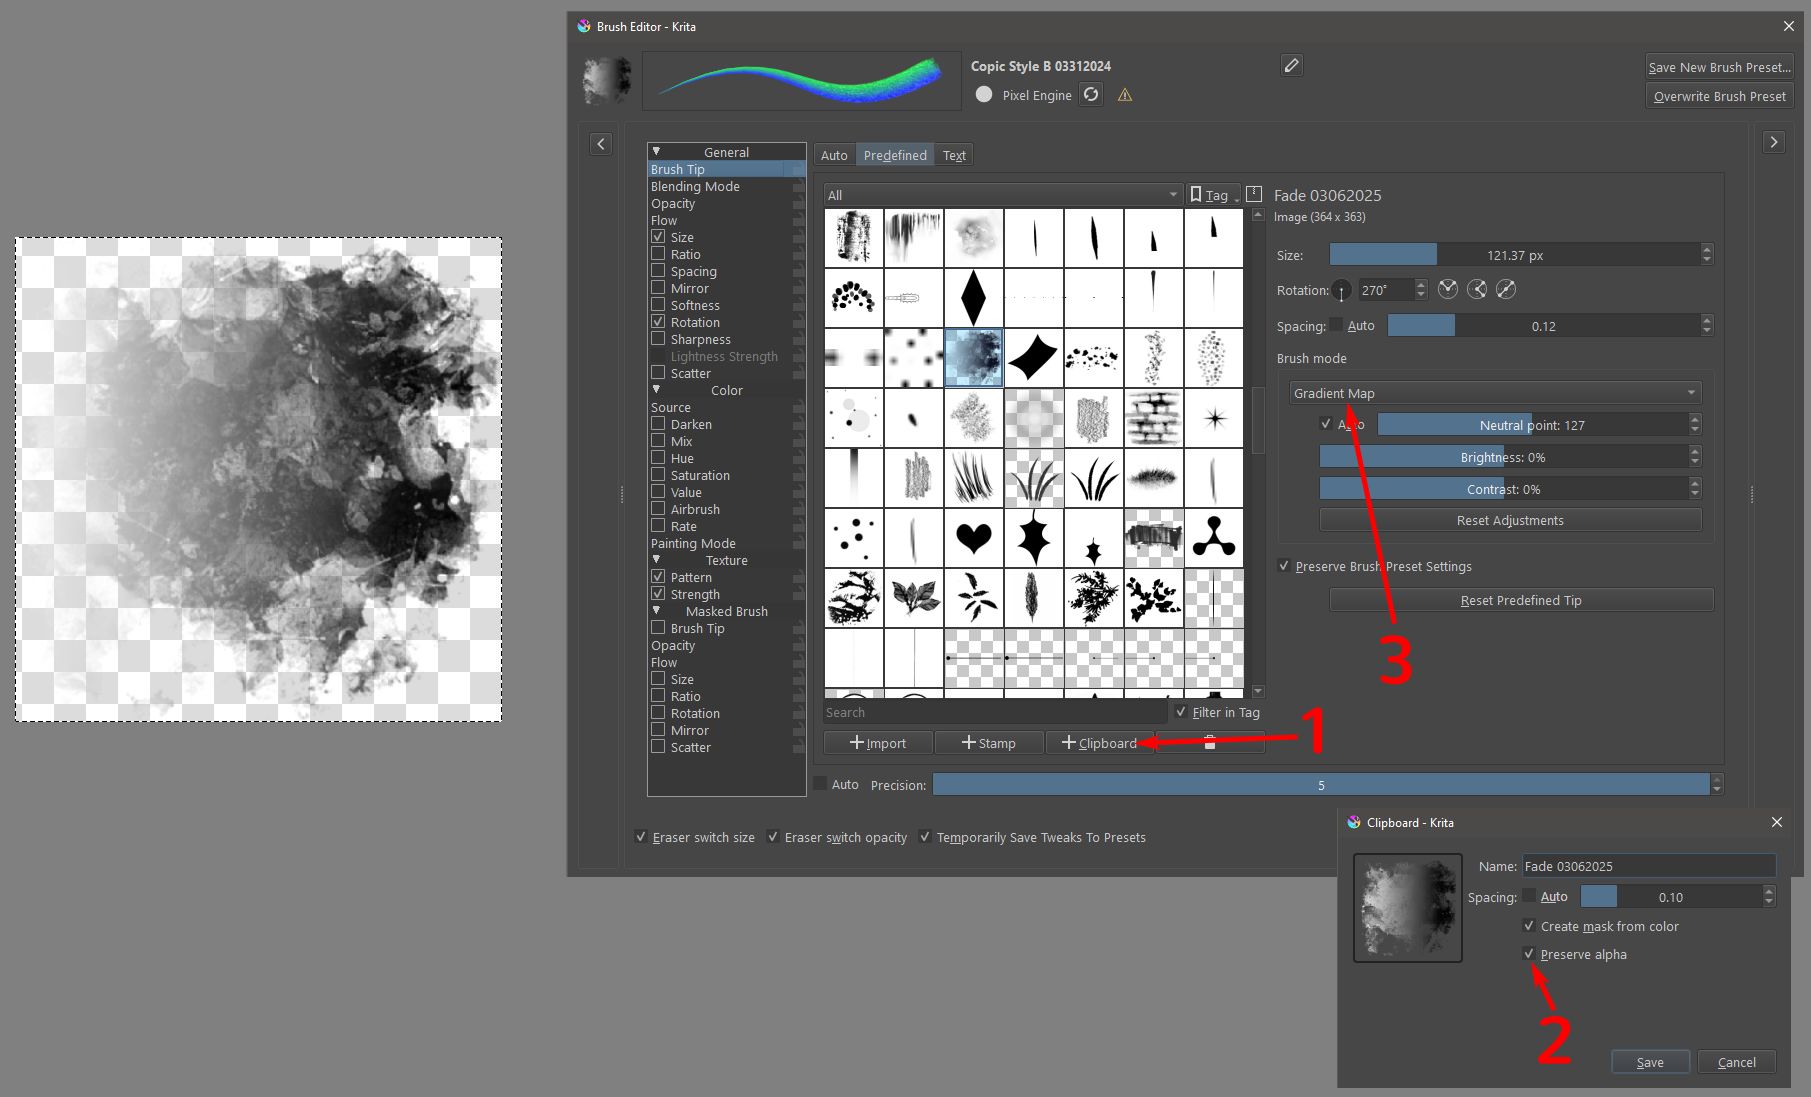Enable the Scatter option under General
Screen dimensions: 1811x1097
[658, 373]
